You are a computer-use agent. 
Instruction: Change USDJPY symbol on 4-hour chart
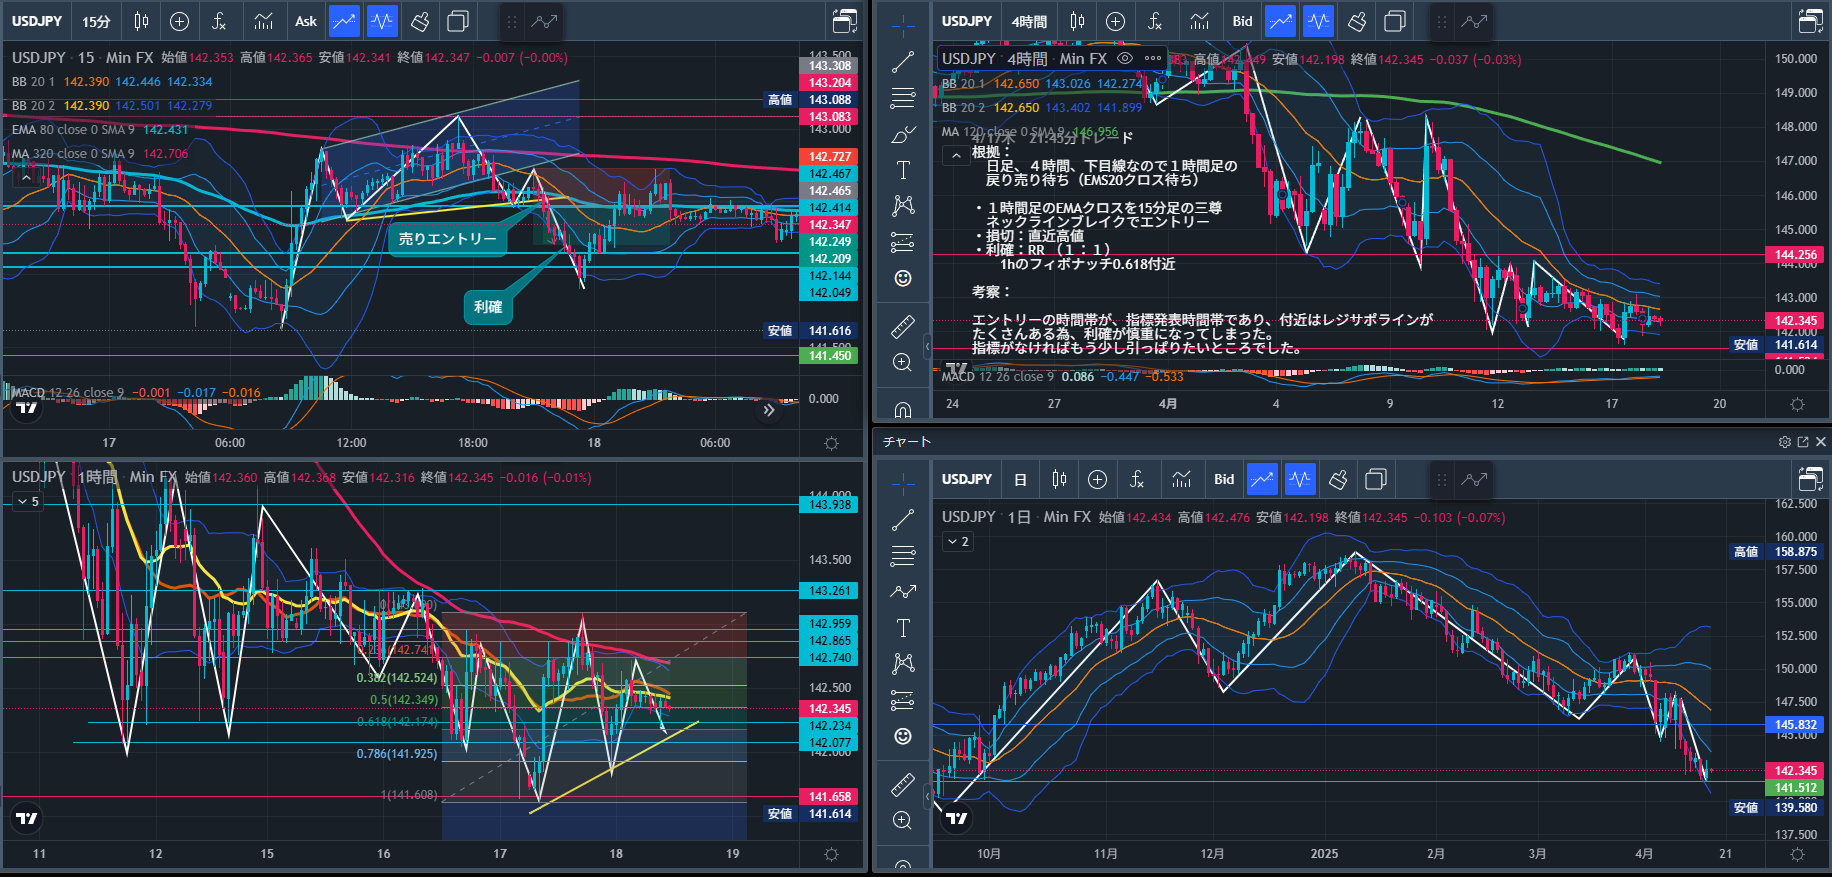coord(967,21)
